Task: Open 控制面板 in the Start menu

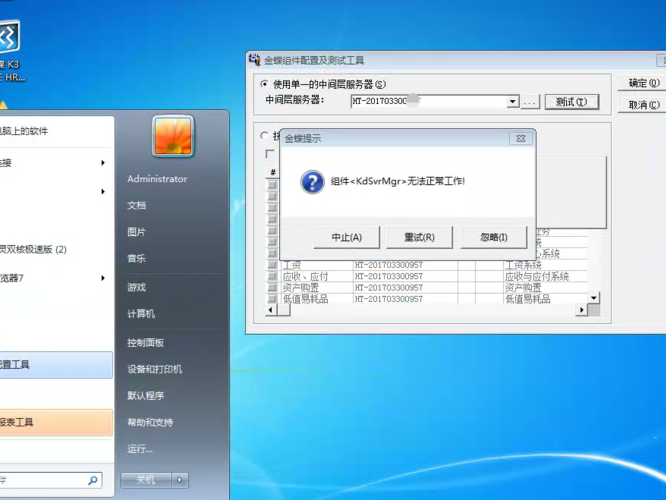Action: [x=146, y=342]
